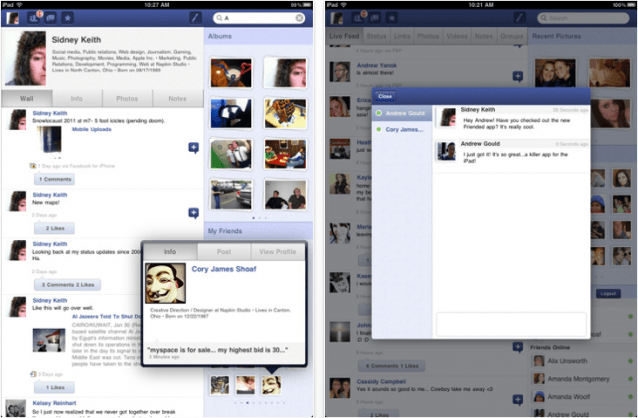Open the two women Recent Pictures thumbnail
This screenshot has height=418, width=638.
pyautogui.click(x=555, y=73)
